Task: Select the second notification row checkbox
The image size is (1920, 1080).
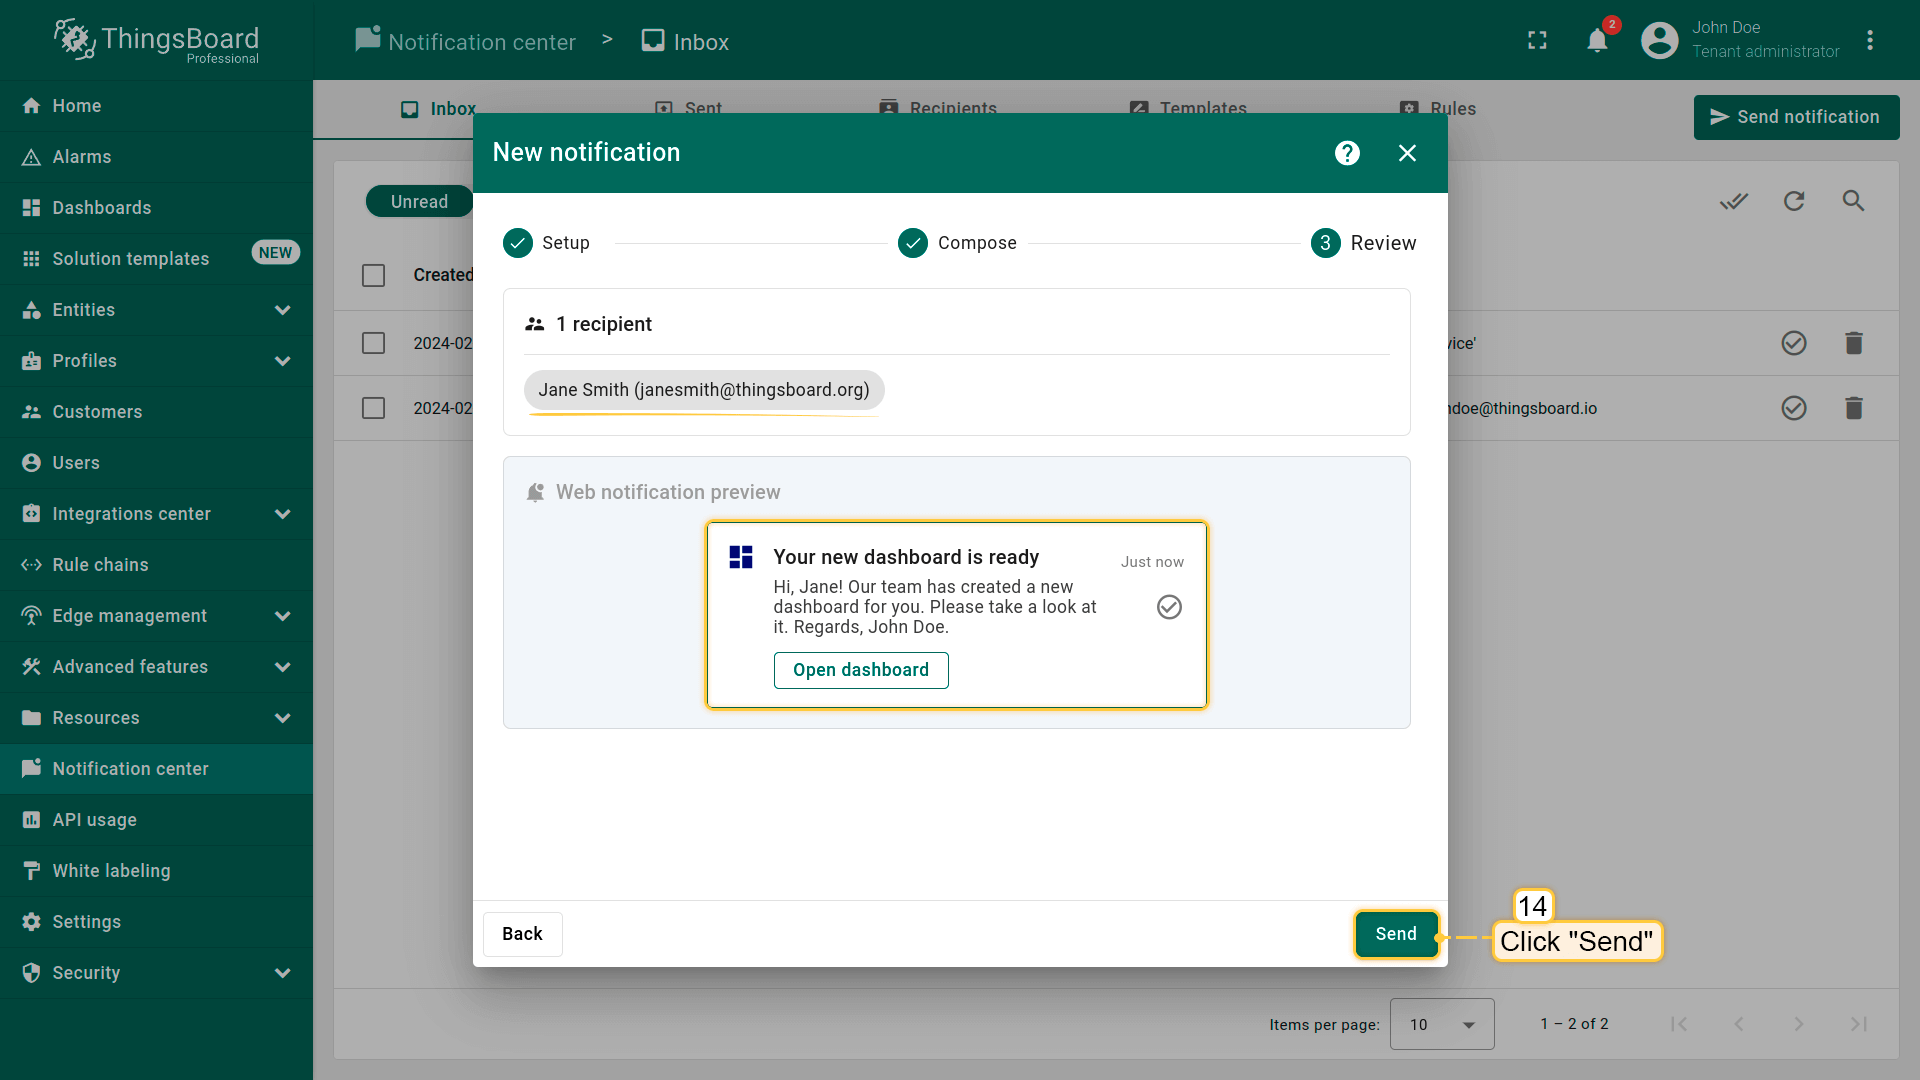Action: [374, 408]
